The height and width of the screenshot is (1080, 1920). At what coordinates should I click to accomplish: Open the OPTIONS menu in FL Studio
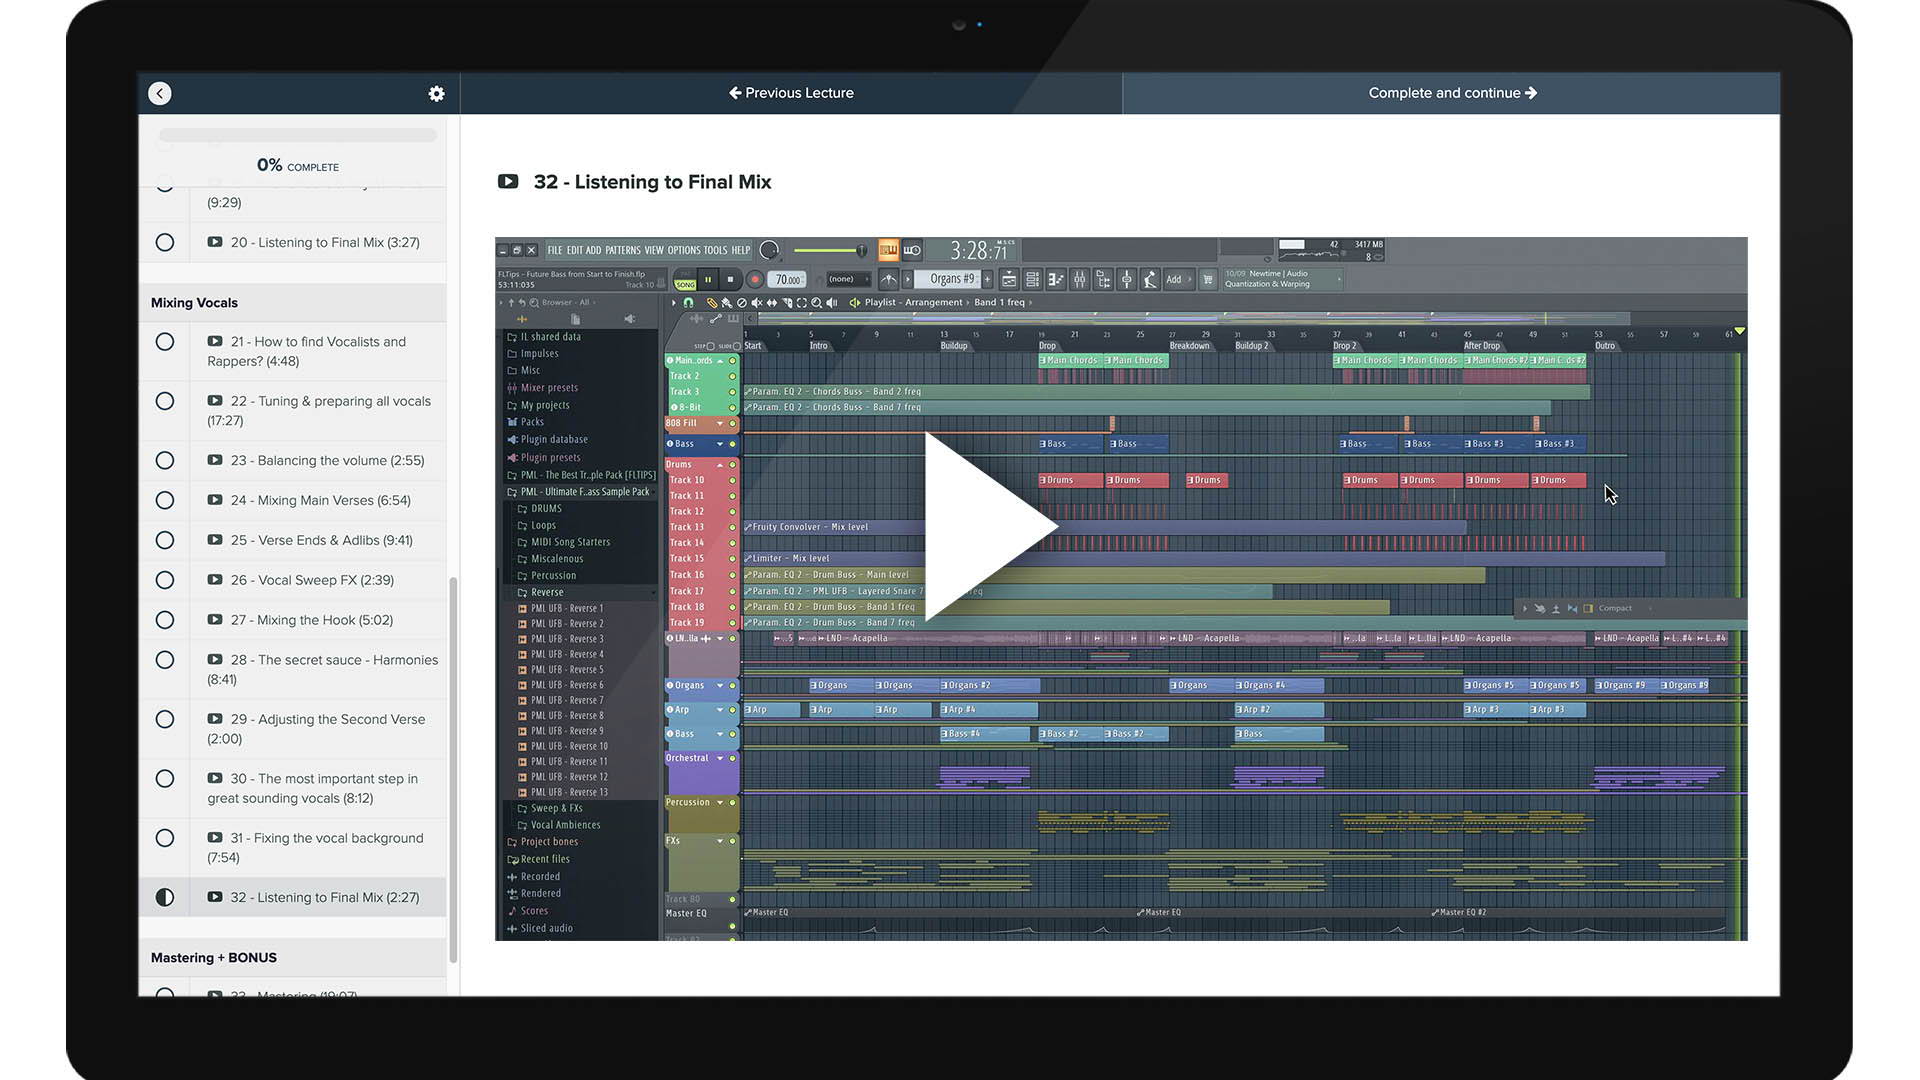[x=683, y=250]
